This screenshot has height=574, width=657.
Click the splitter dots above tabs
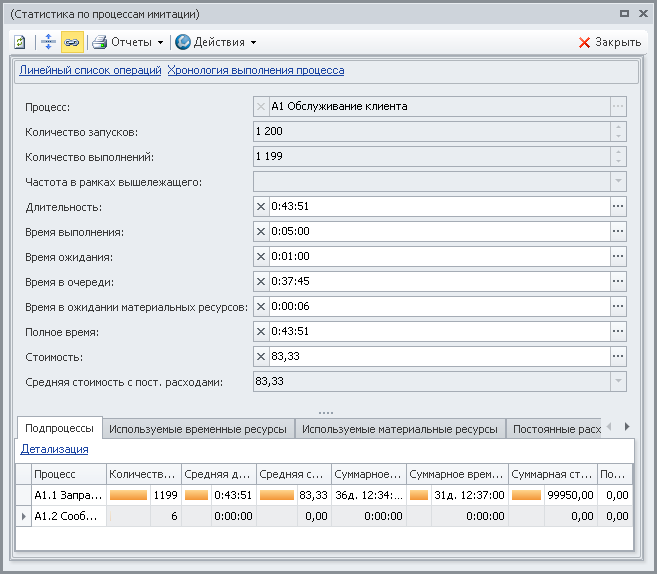pyautogui.click(x=326, y=413)
